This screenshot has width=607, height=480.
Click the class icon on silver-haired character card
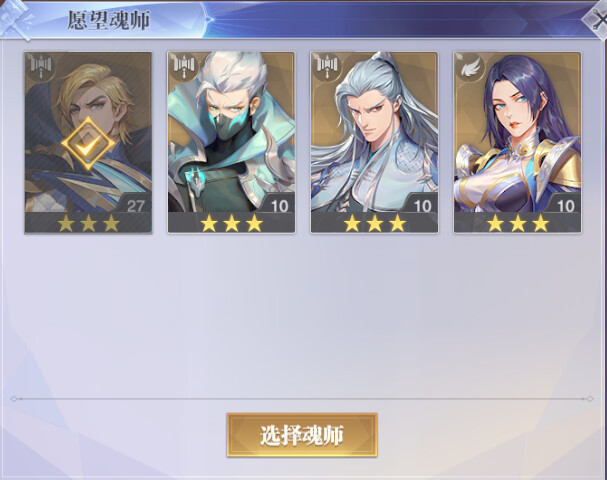[327, 65]
